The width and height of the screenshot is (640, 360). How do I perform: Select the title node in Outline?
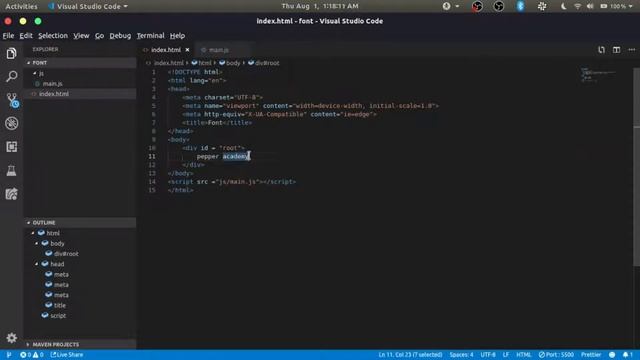point(59,305)
